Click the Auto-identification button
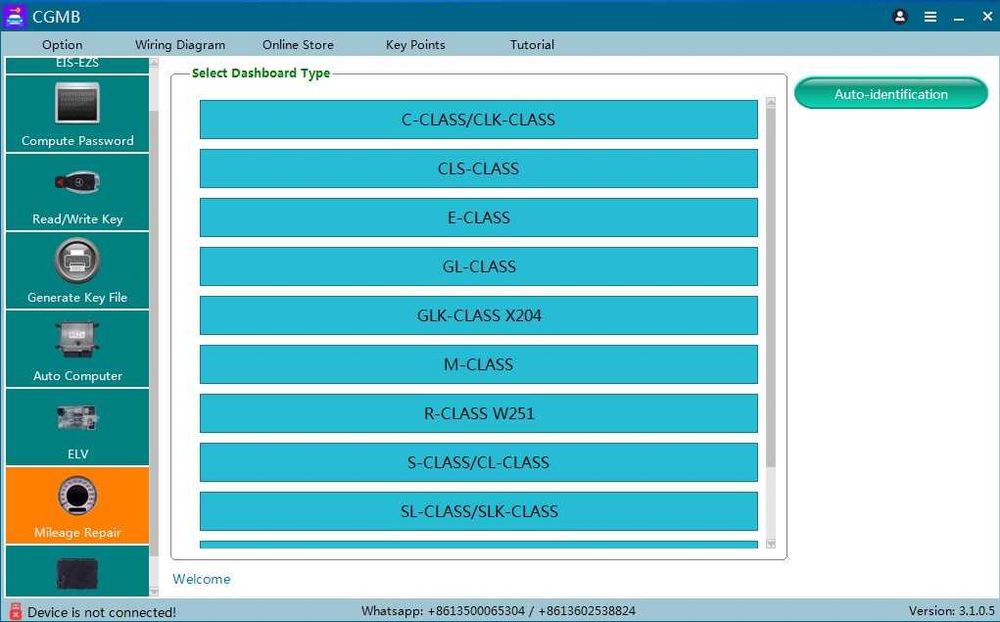The image size is (1000, 622). [891, 94]
